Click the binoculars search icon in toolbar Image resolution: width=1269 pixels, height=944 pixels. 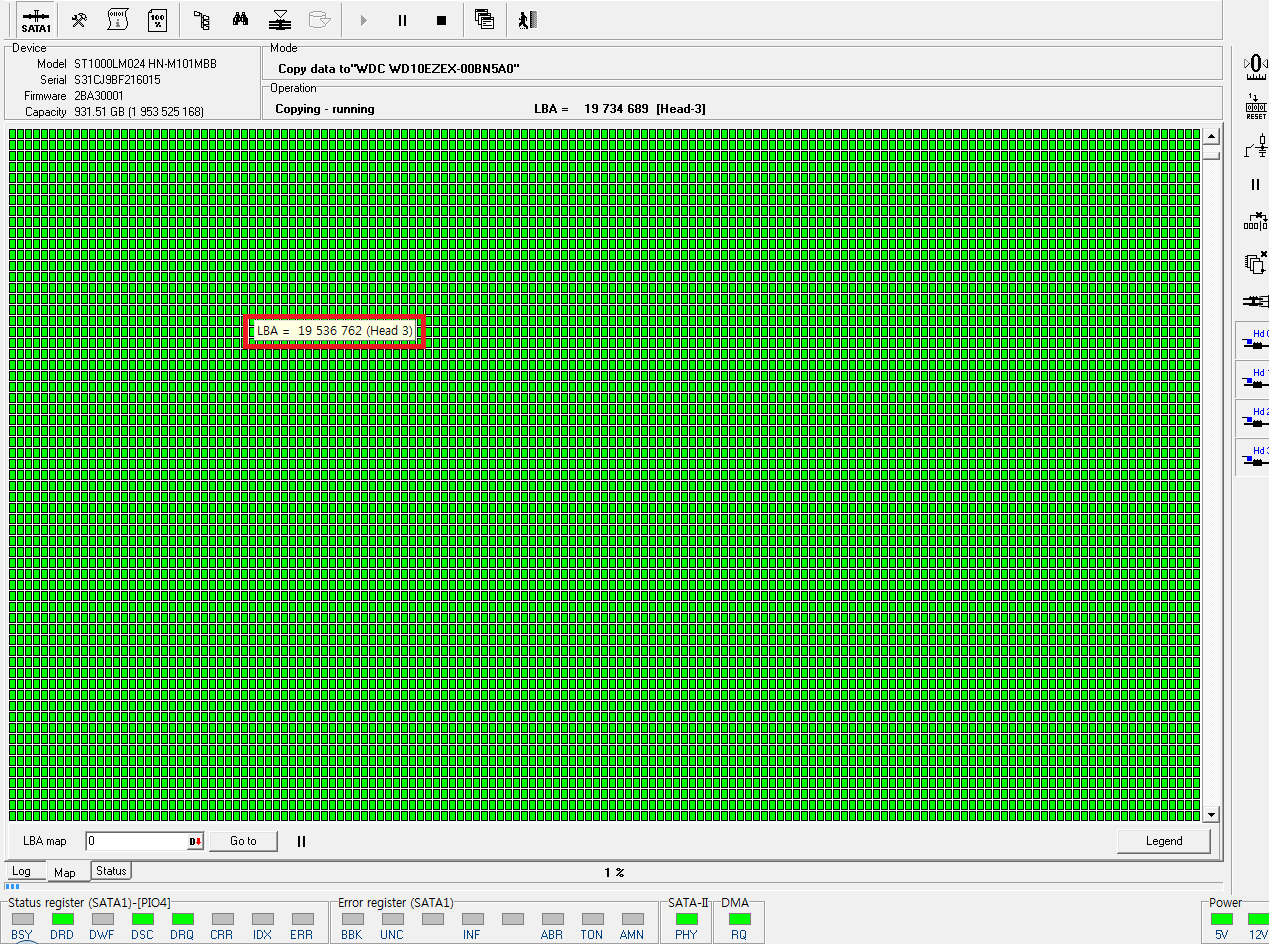point(240,20)
